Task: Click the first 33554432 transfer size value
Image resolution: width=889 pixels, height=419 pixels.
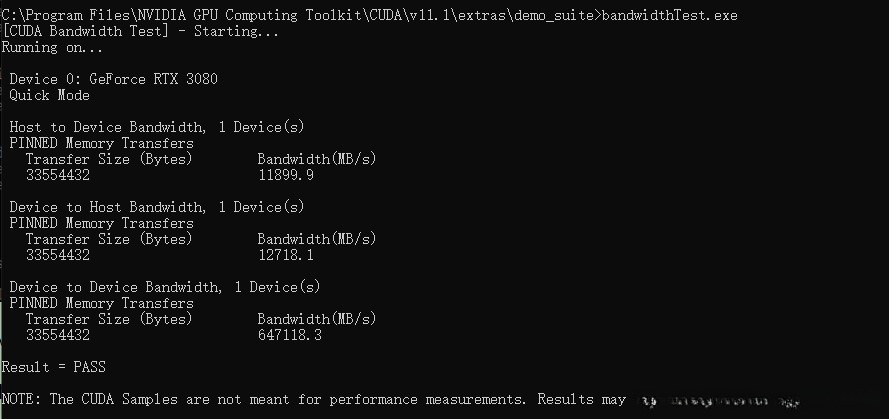Action: pos(58,175)
